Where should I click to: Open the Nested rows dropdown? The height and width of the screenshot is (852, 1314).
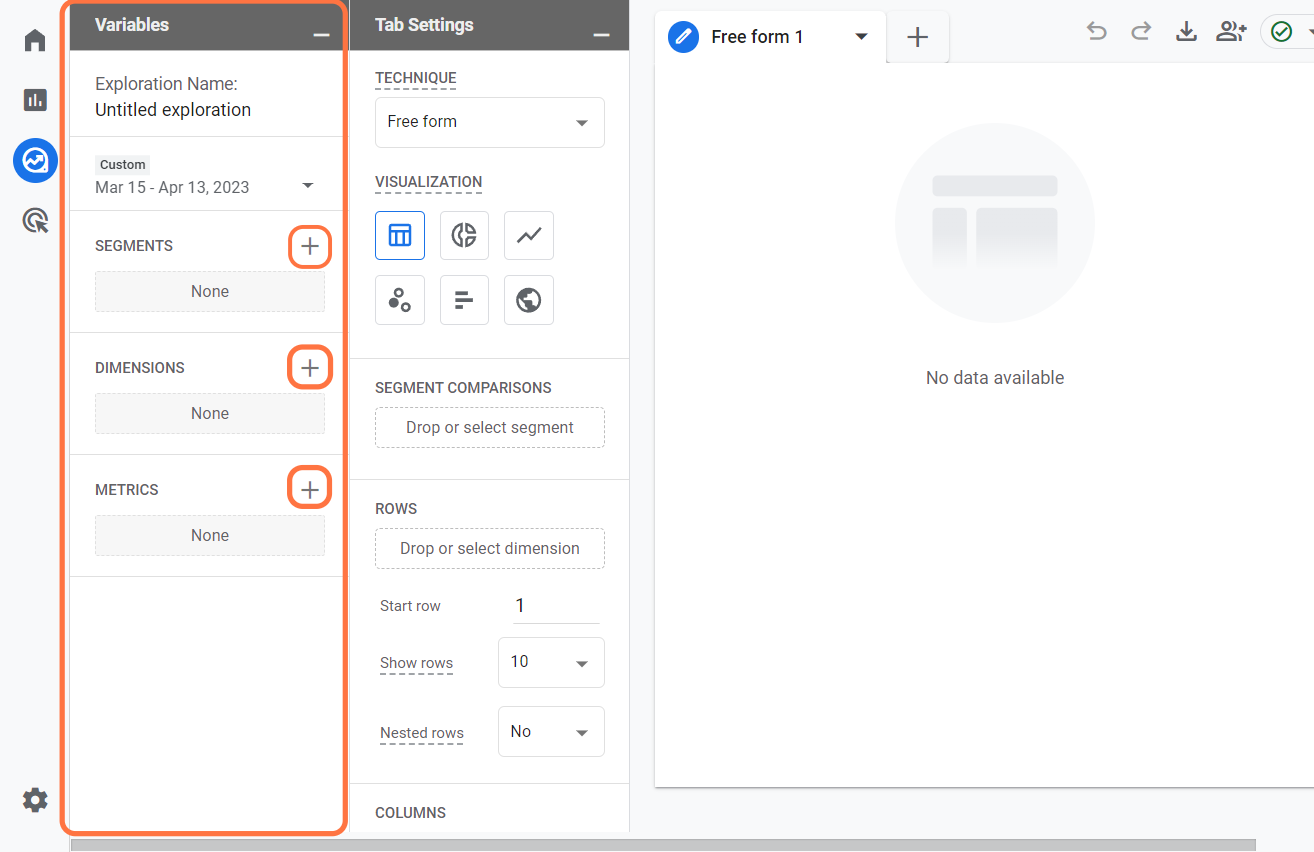(x=551, y=732)
